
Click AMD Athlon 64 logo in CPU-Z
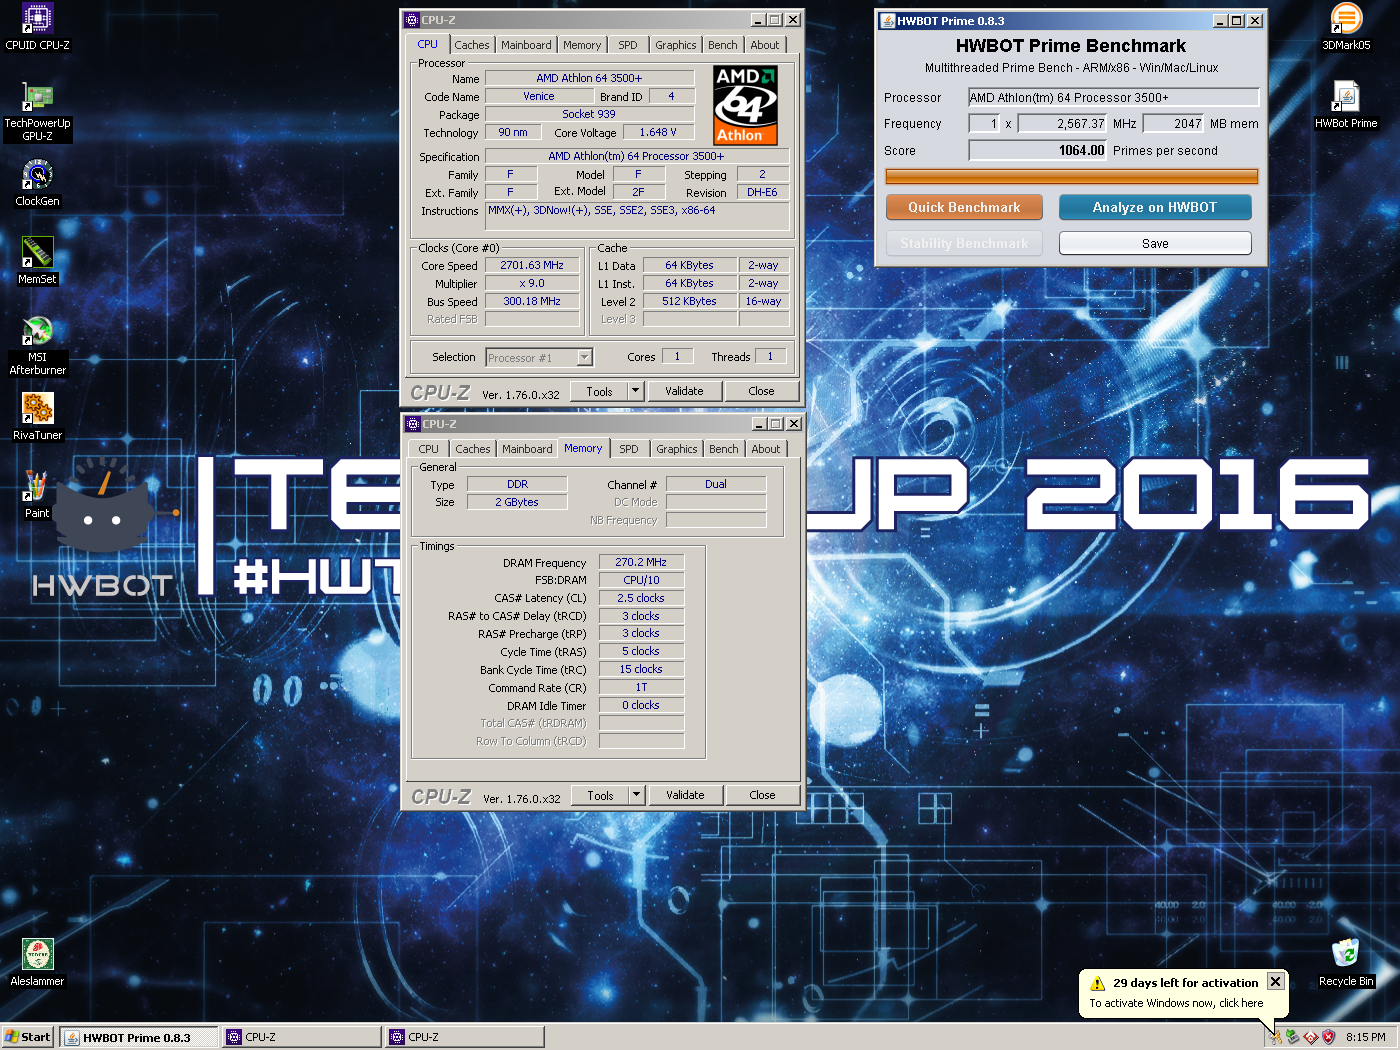click(745, 105)
